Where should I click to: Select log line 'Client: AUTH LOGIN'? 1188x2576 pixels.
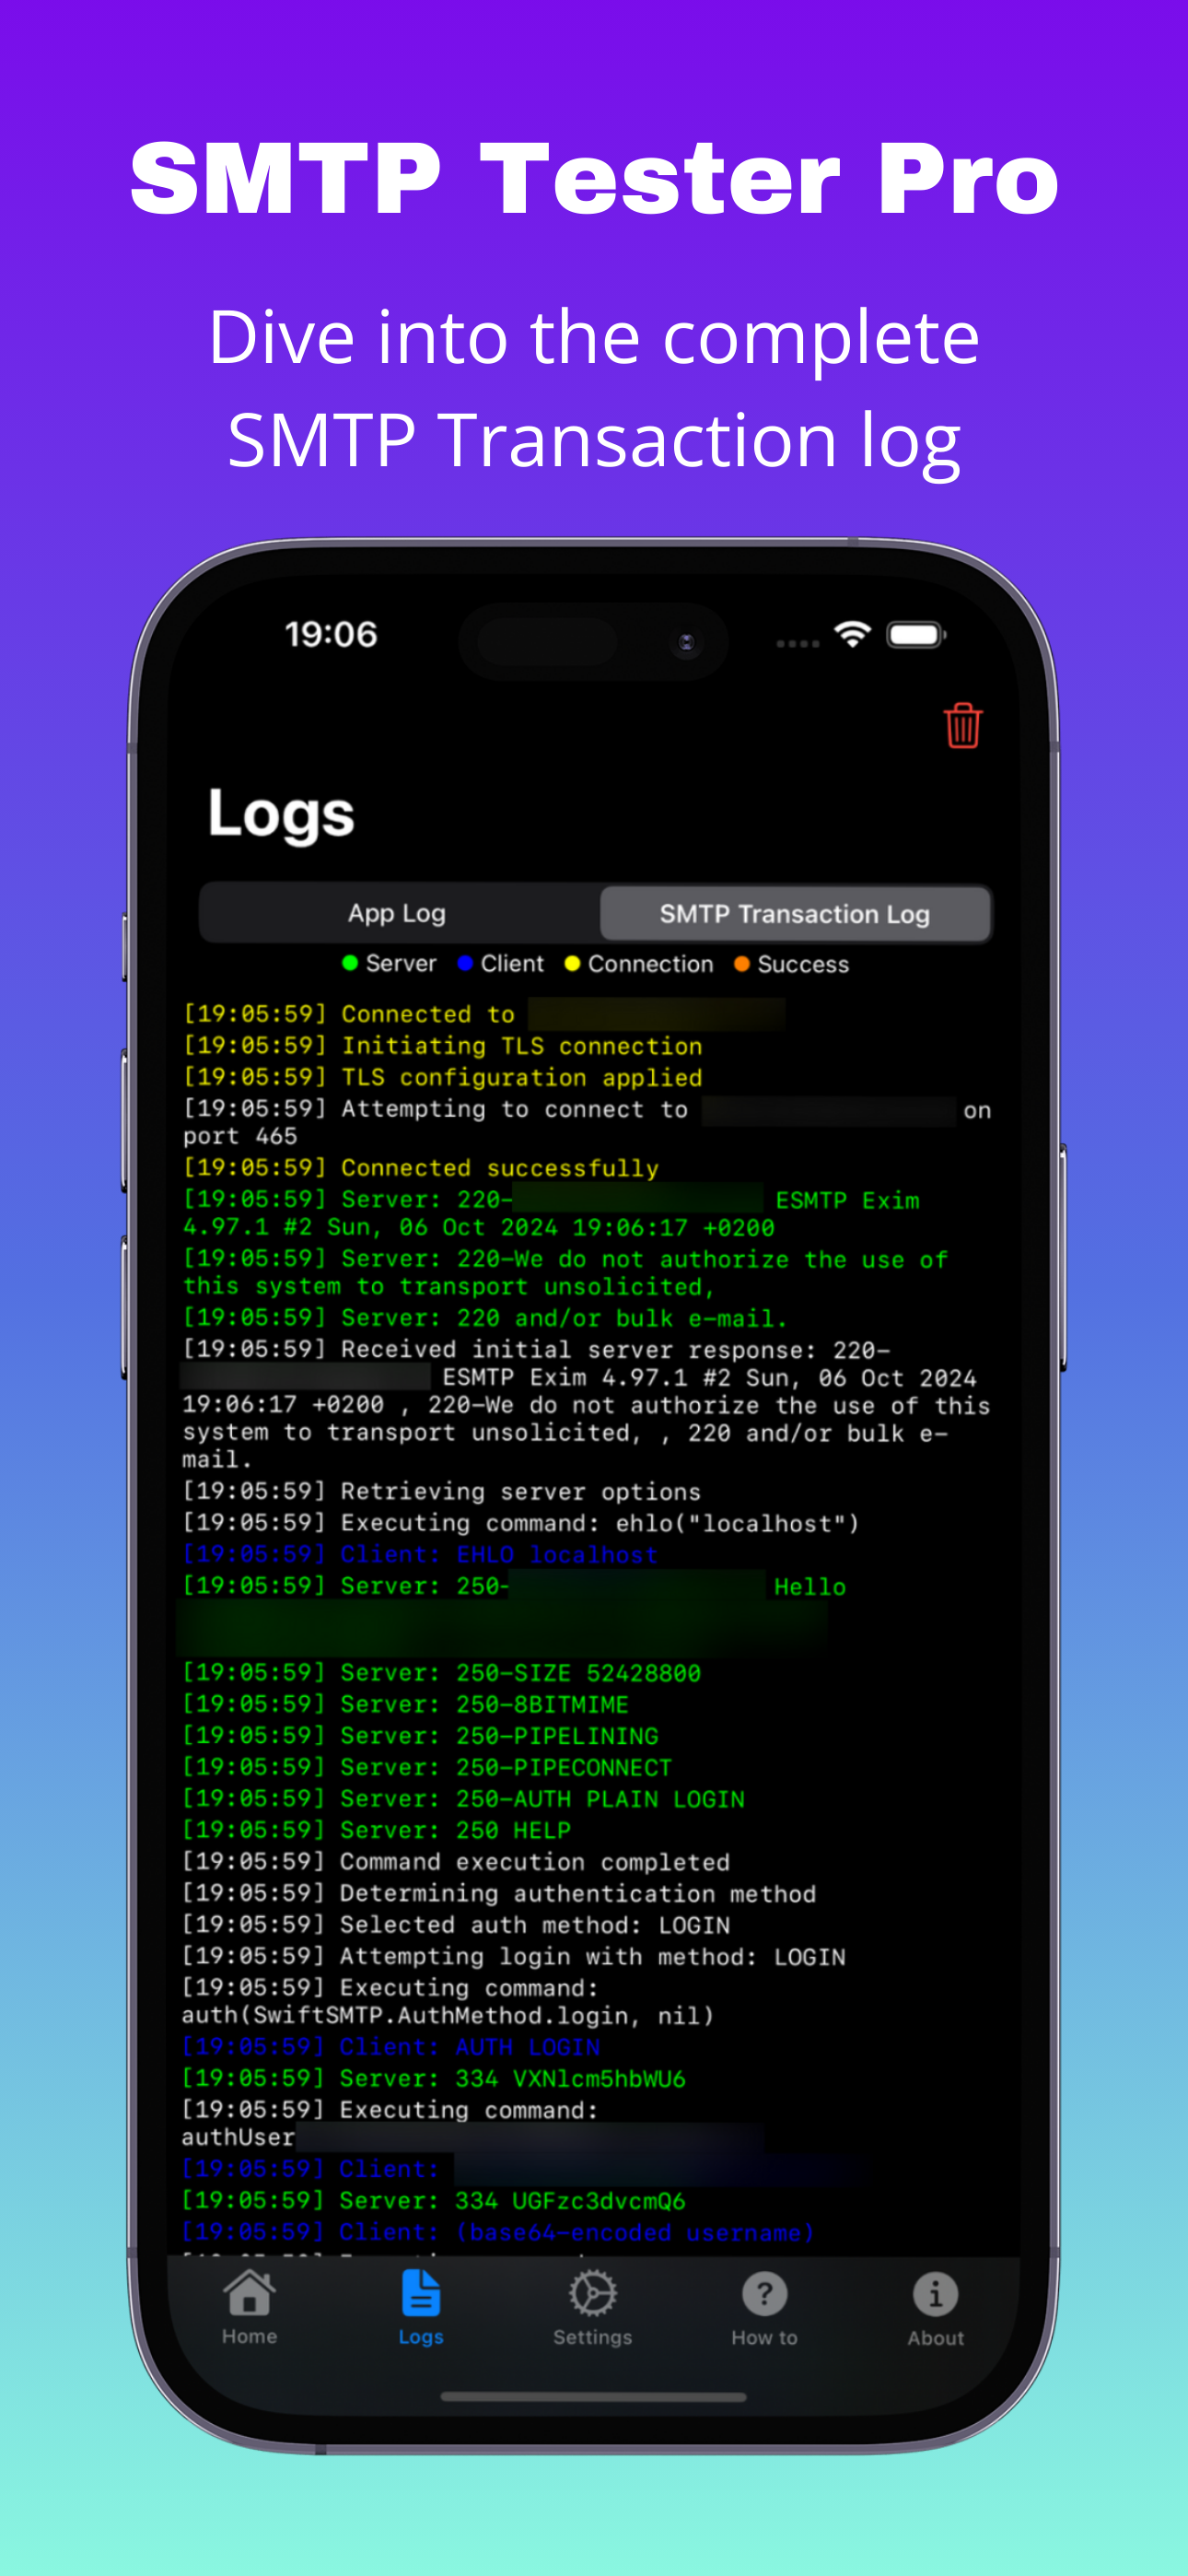[x=391, y=2047]
